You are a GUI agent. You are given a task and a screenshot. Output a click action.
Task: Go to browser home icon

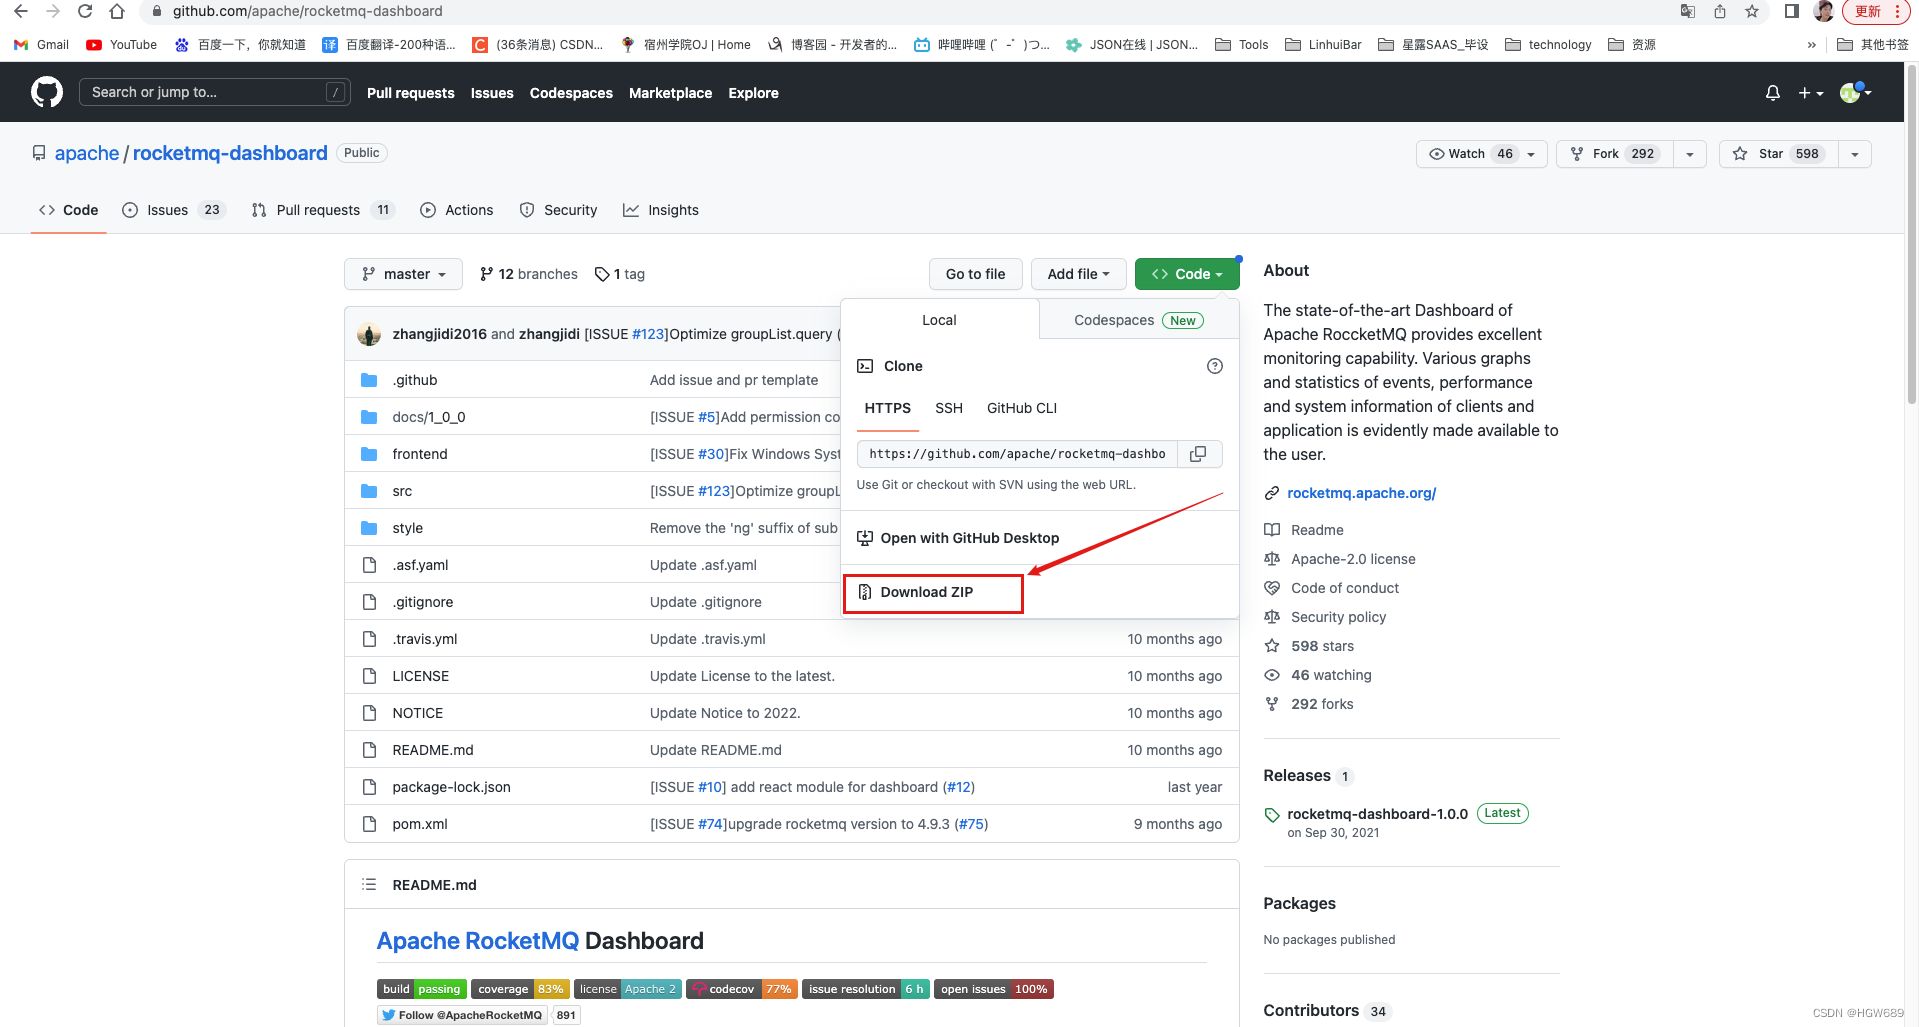point(117,11)
